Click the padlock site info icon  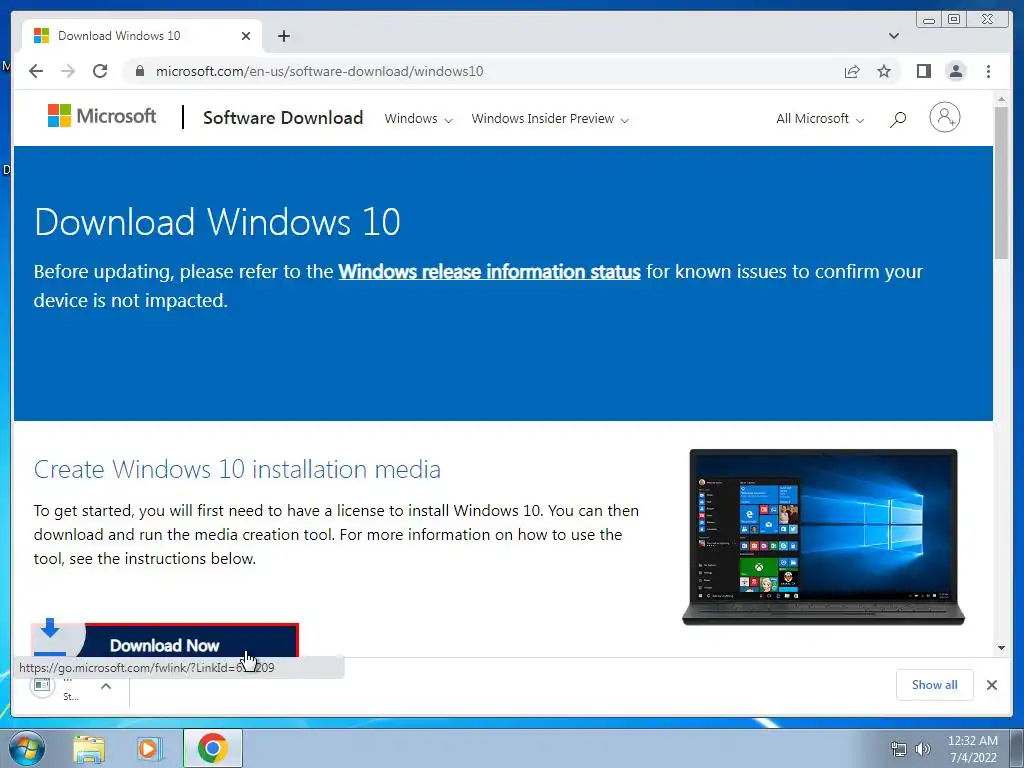tap(139, 71)
